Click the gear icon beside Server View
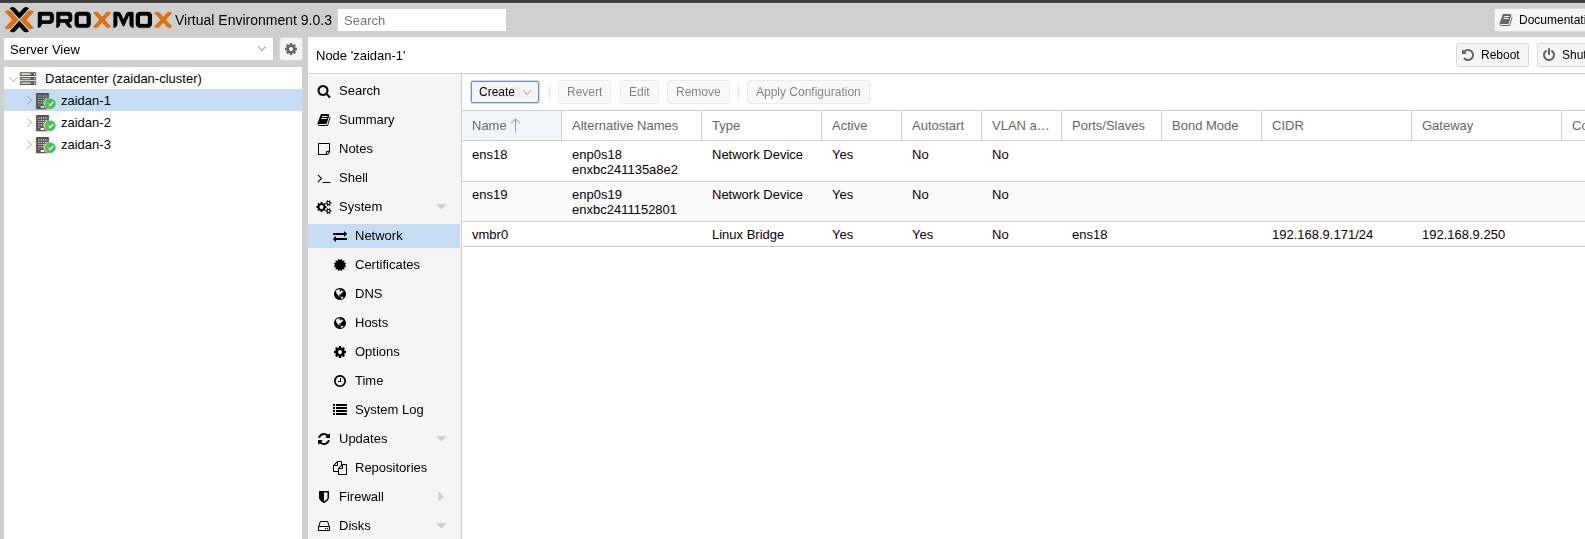Image resolution: width=1585 pixels, height=539 pixels. [x=291, y=49]
